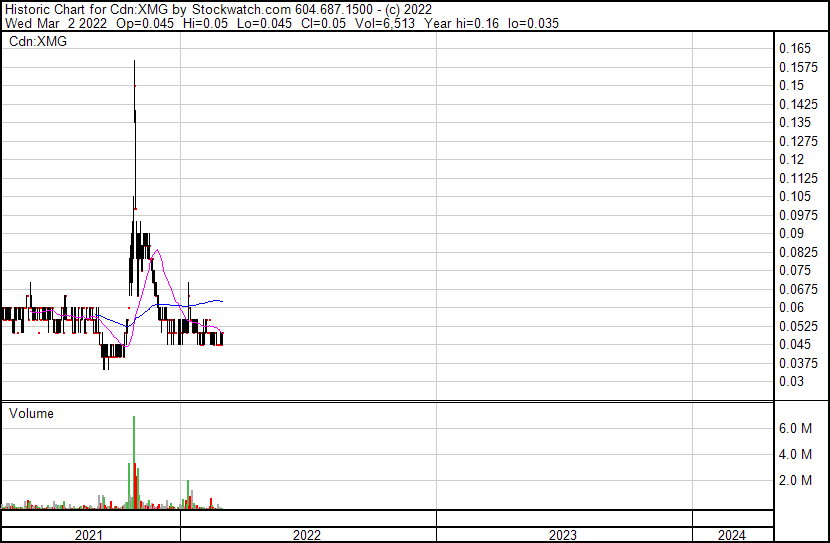Click the 0.09 price axis label
This screenshot has width=830, height=543.
[791, 233]
